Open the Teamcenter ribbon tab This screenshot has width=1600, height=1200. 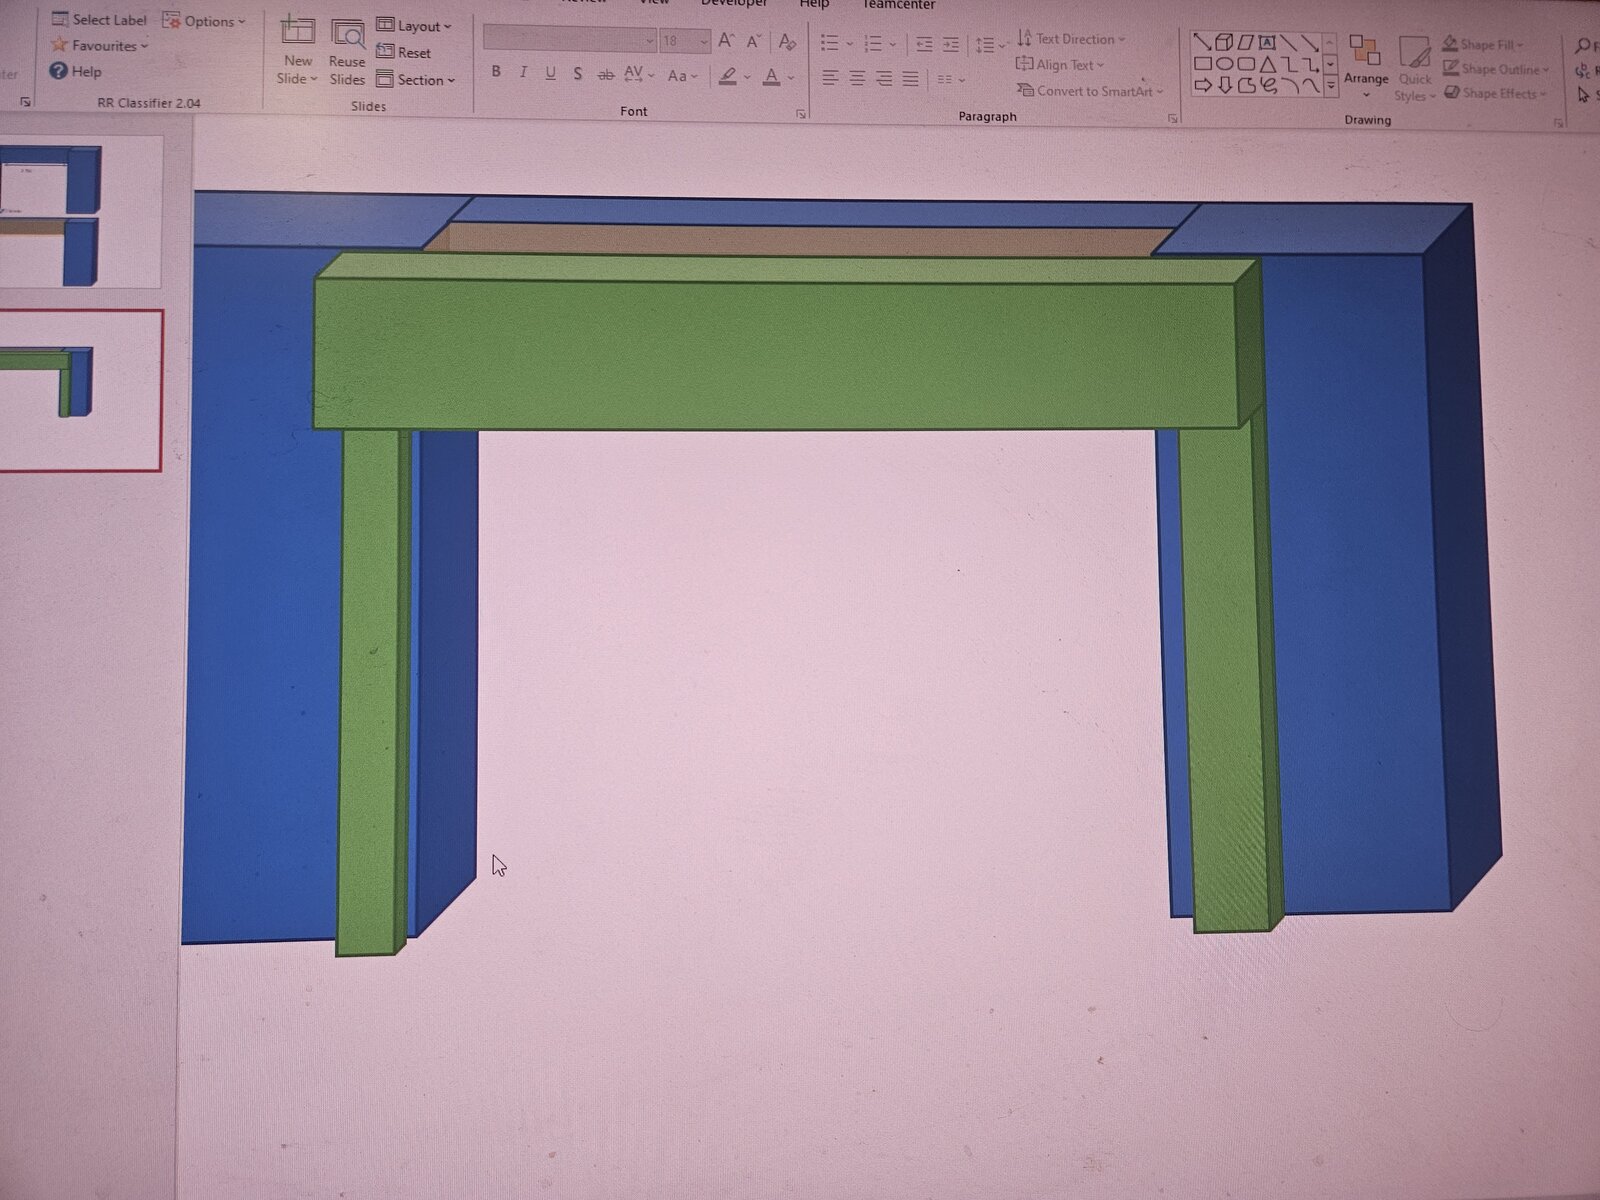[x=898, y=5]
